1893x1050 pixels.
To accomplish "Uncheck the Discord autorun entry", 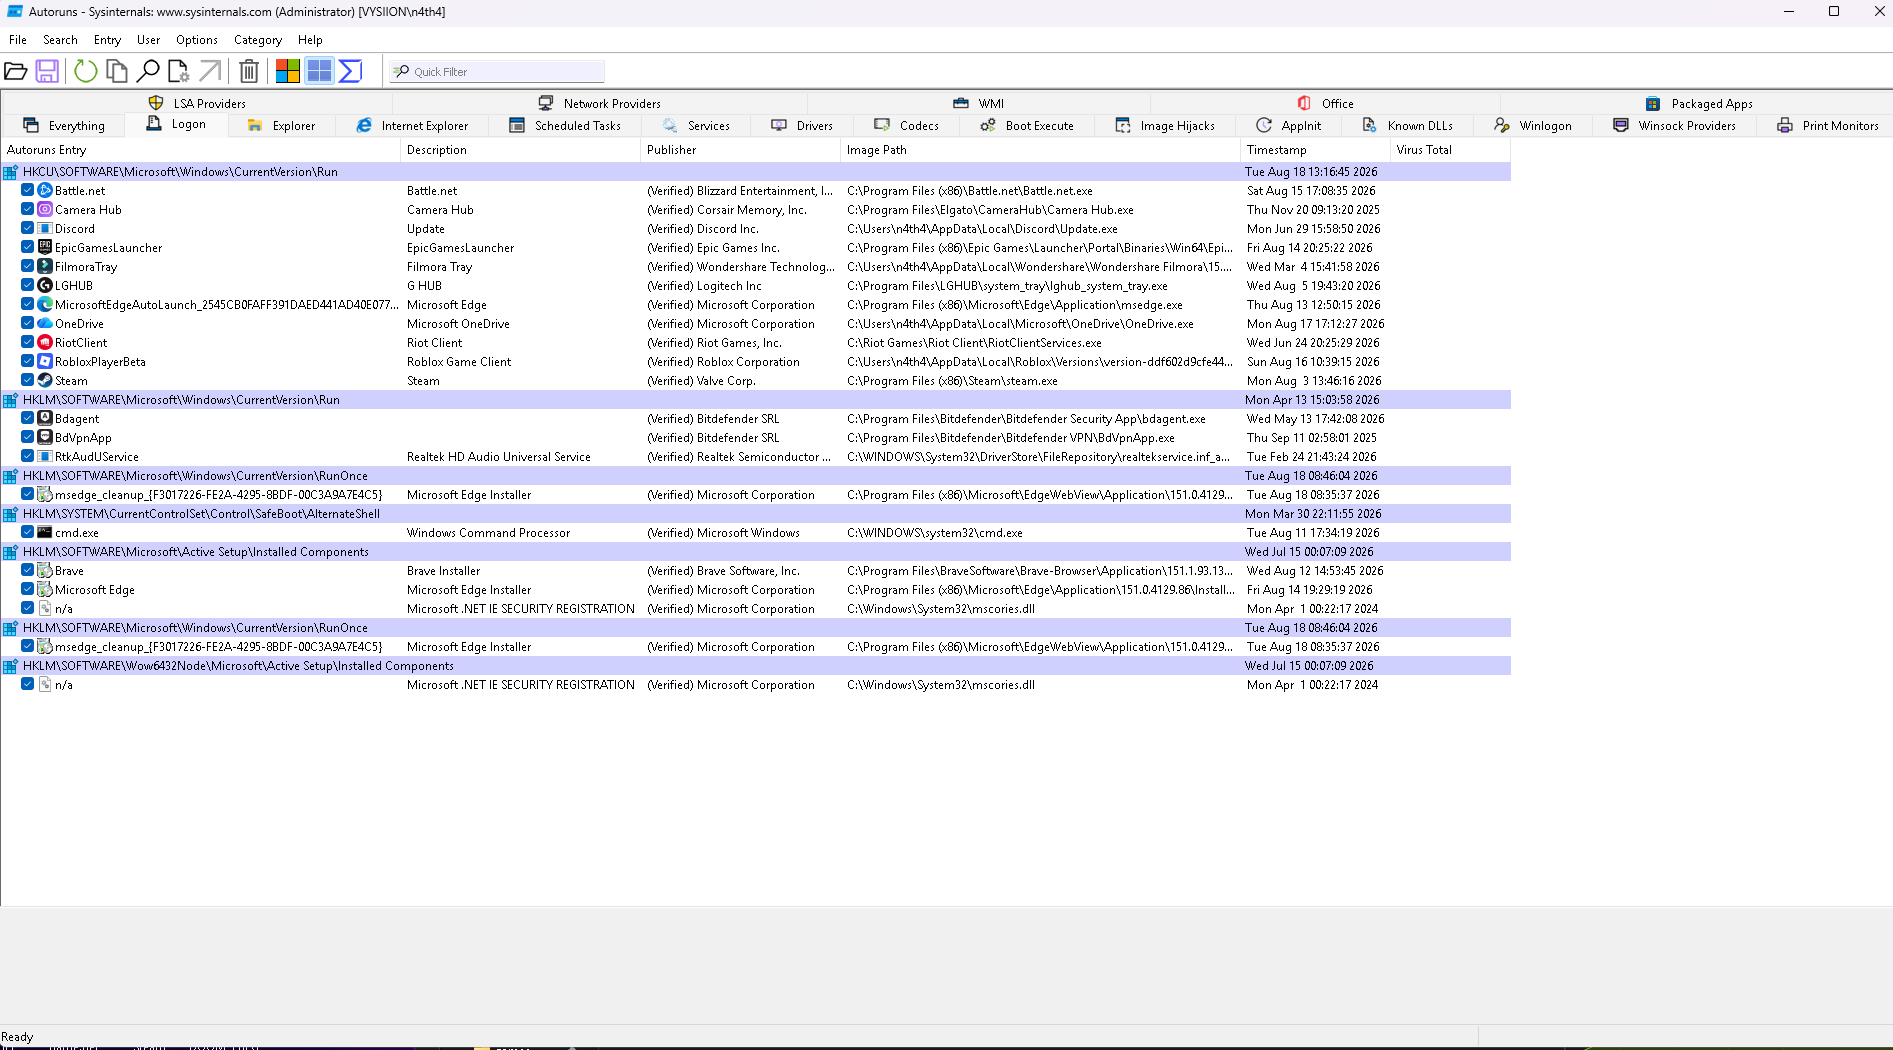I will click(28, 228).
